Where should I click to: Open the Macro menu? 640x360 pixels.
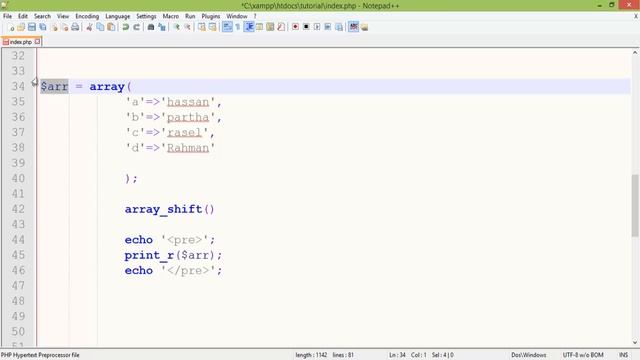(171, 16)
